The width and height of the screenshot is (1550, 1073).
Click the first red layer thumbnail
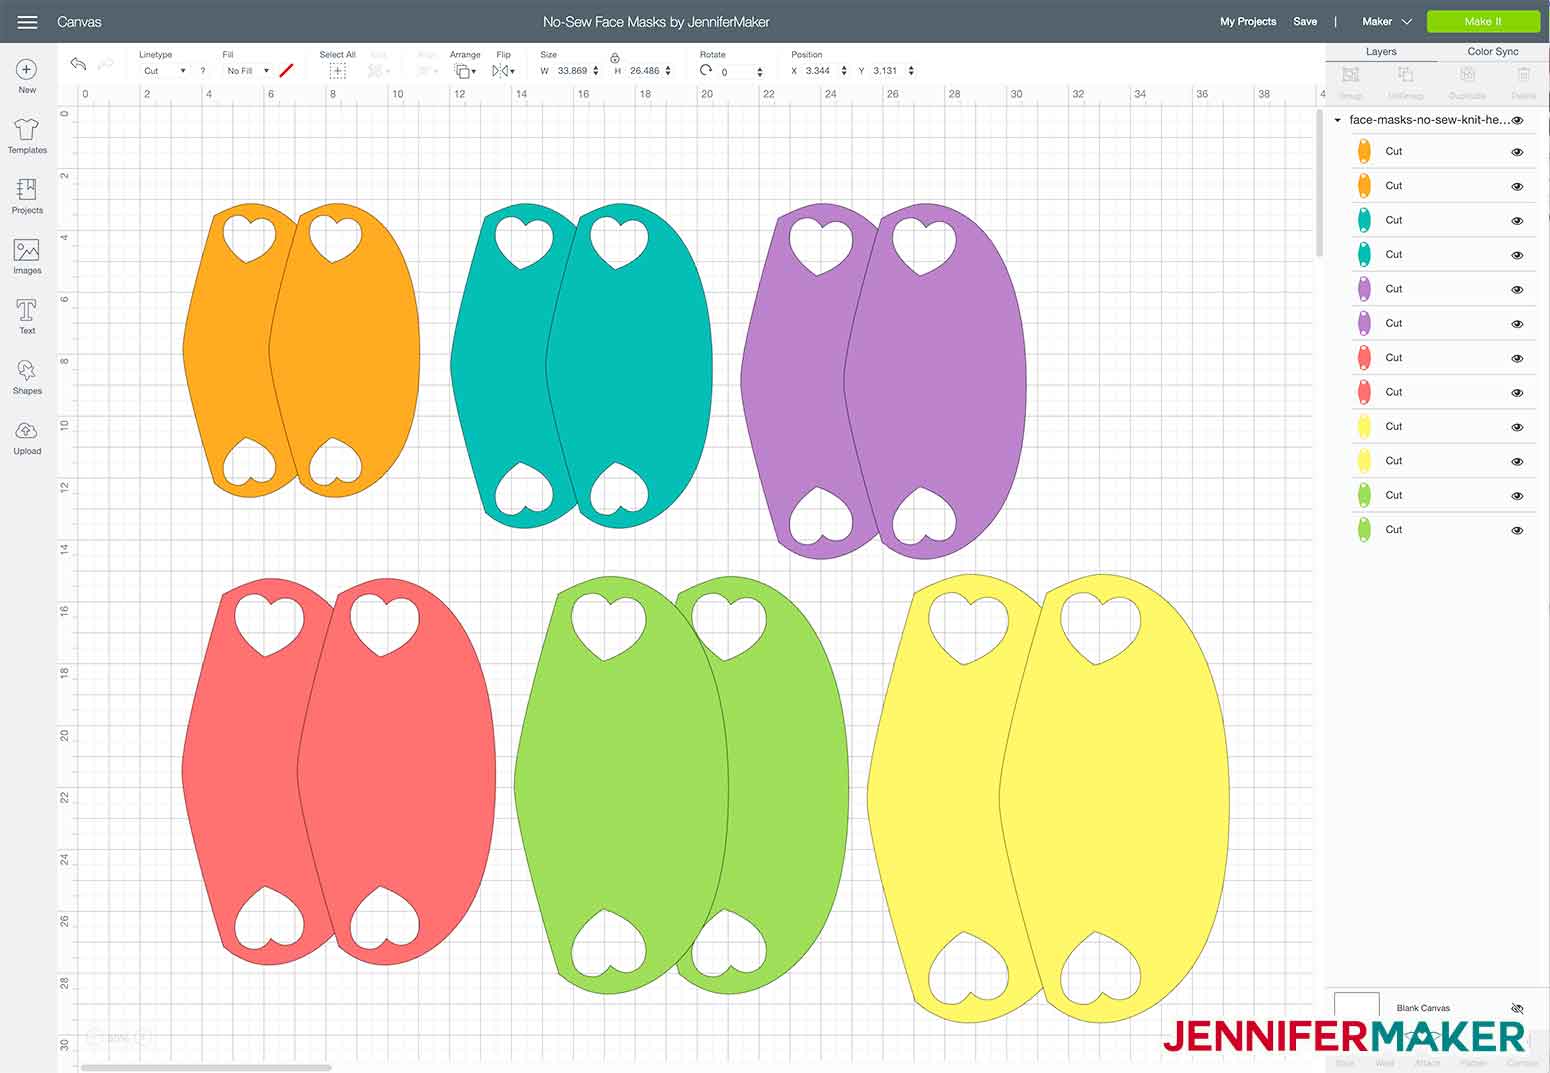click(1364, 358)
